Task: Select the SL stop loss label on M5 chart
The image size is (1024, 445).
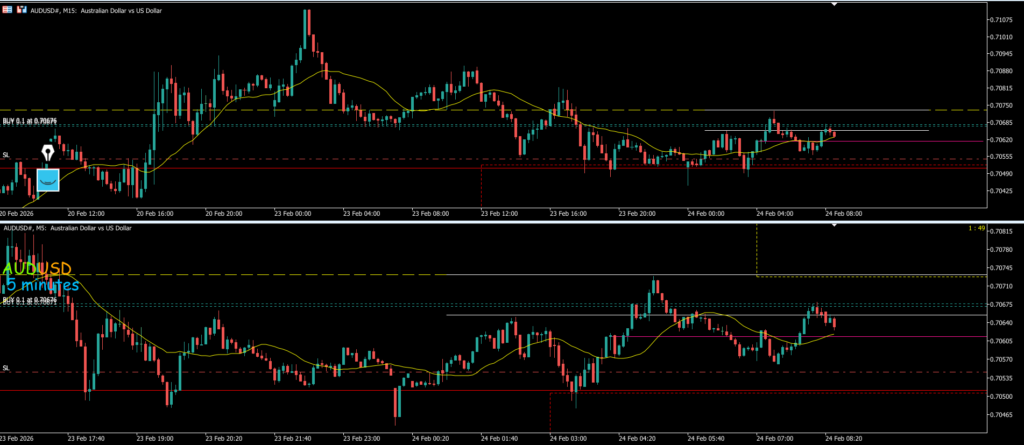Action: click(x=6, y=368)
